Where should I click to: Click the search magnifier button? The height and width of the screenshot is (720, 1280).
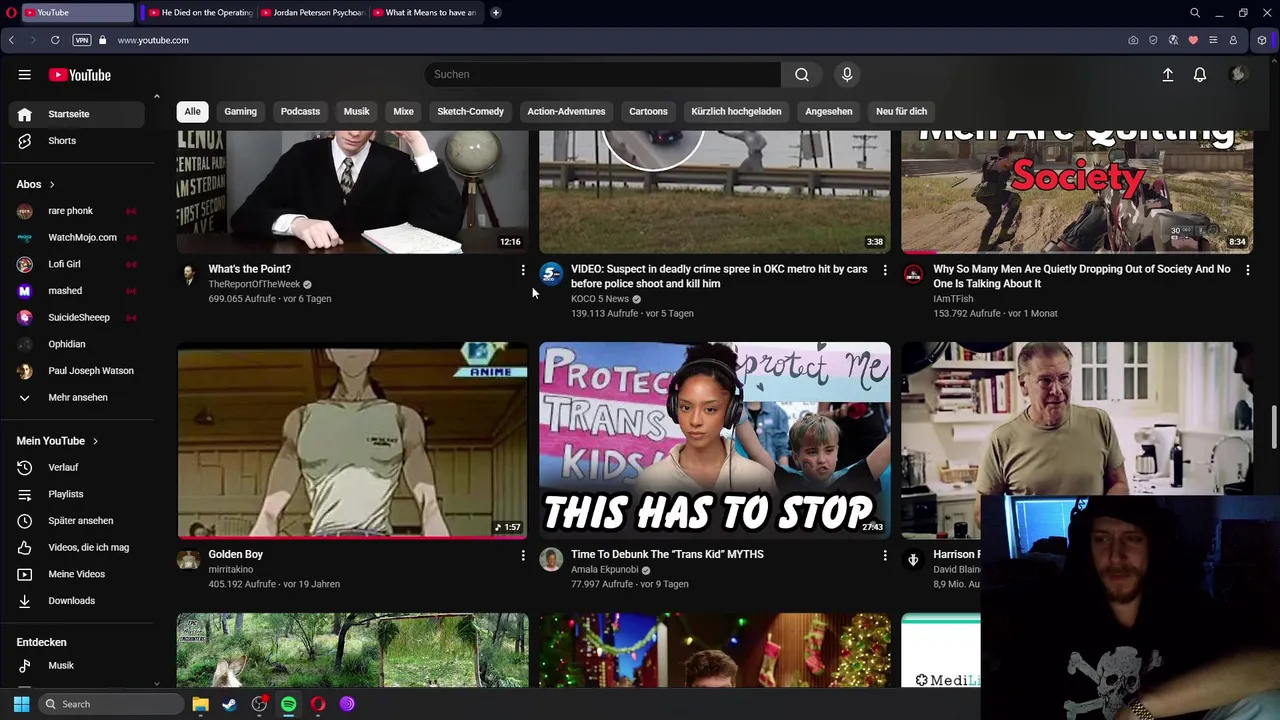click(x=801, y=74)
